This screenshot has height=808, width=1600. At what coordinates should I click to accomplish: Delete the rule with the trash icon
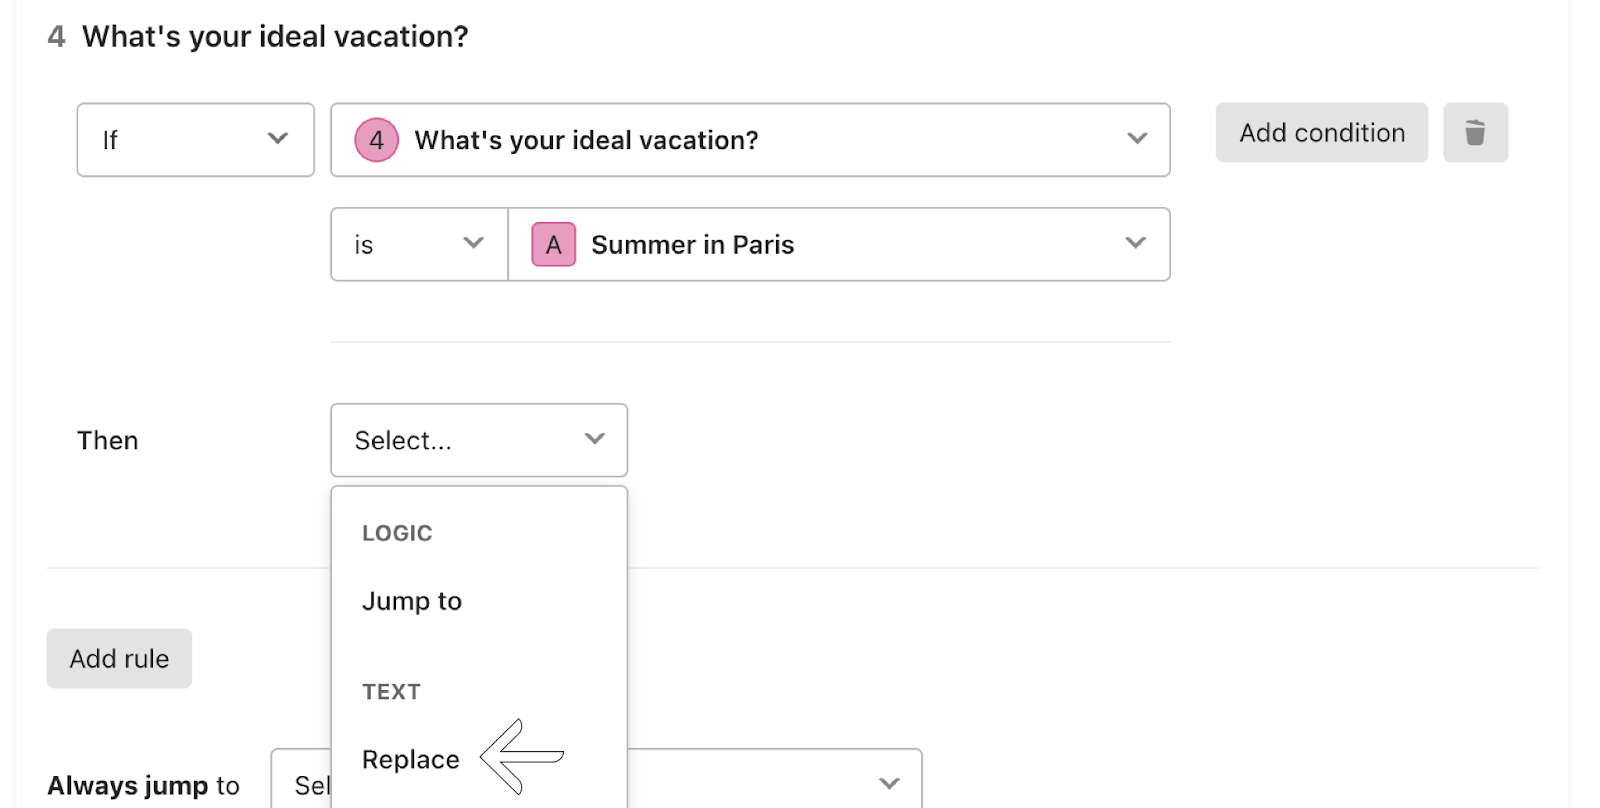1475,132
